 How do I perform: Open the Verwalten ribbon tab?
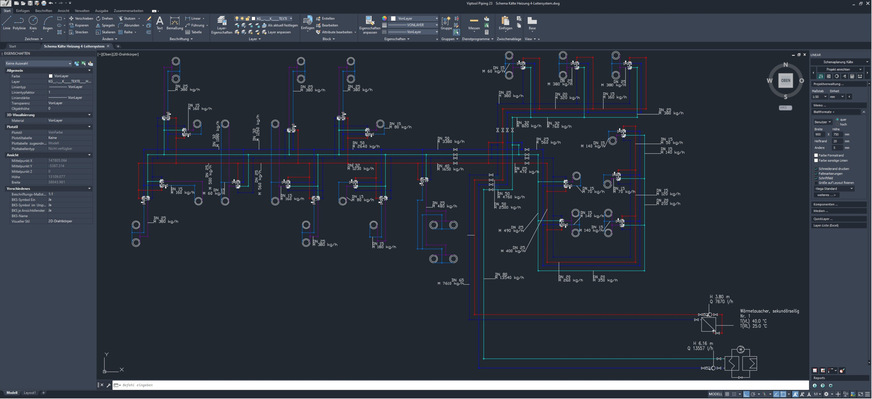(x=81, y=11)
